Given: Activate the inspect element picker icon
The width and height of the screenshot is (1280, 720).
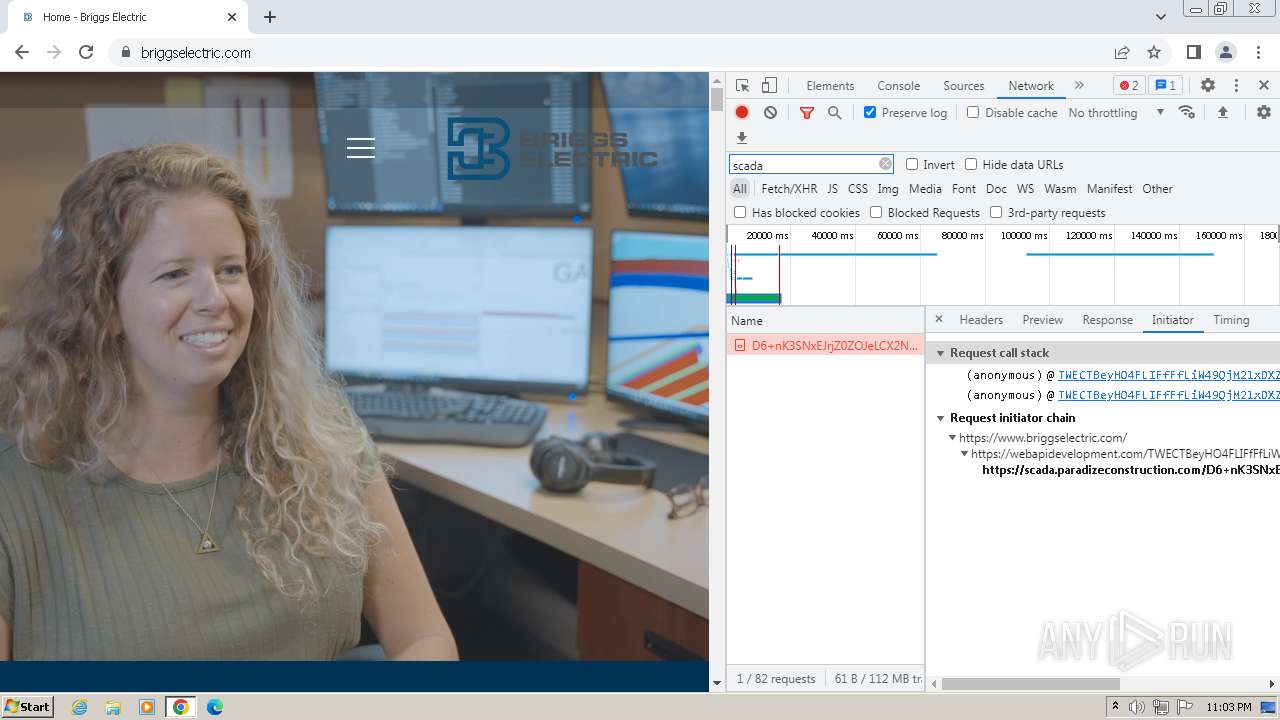Looking at the screenshot, I should point(742,86).
